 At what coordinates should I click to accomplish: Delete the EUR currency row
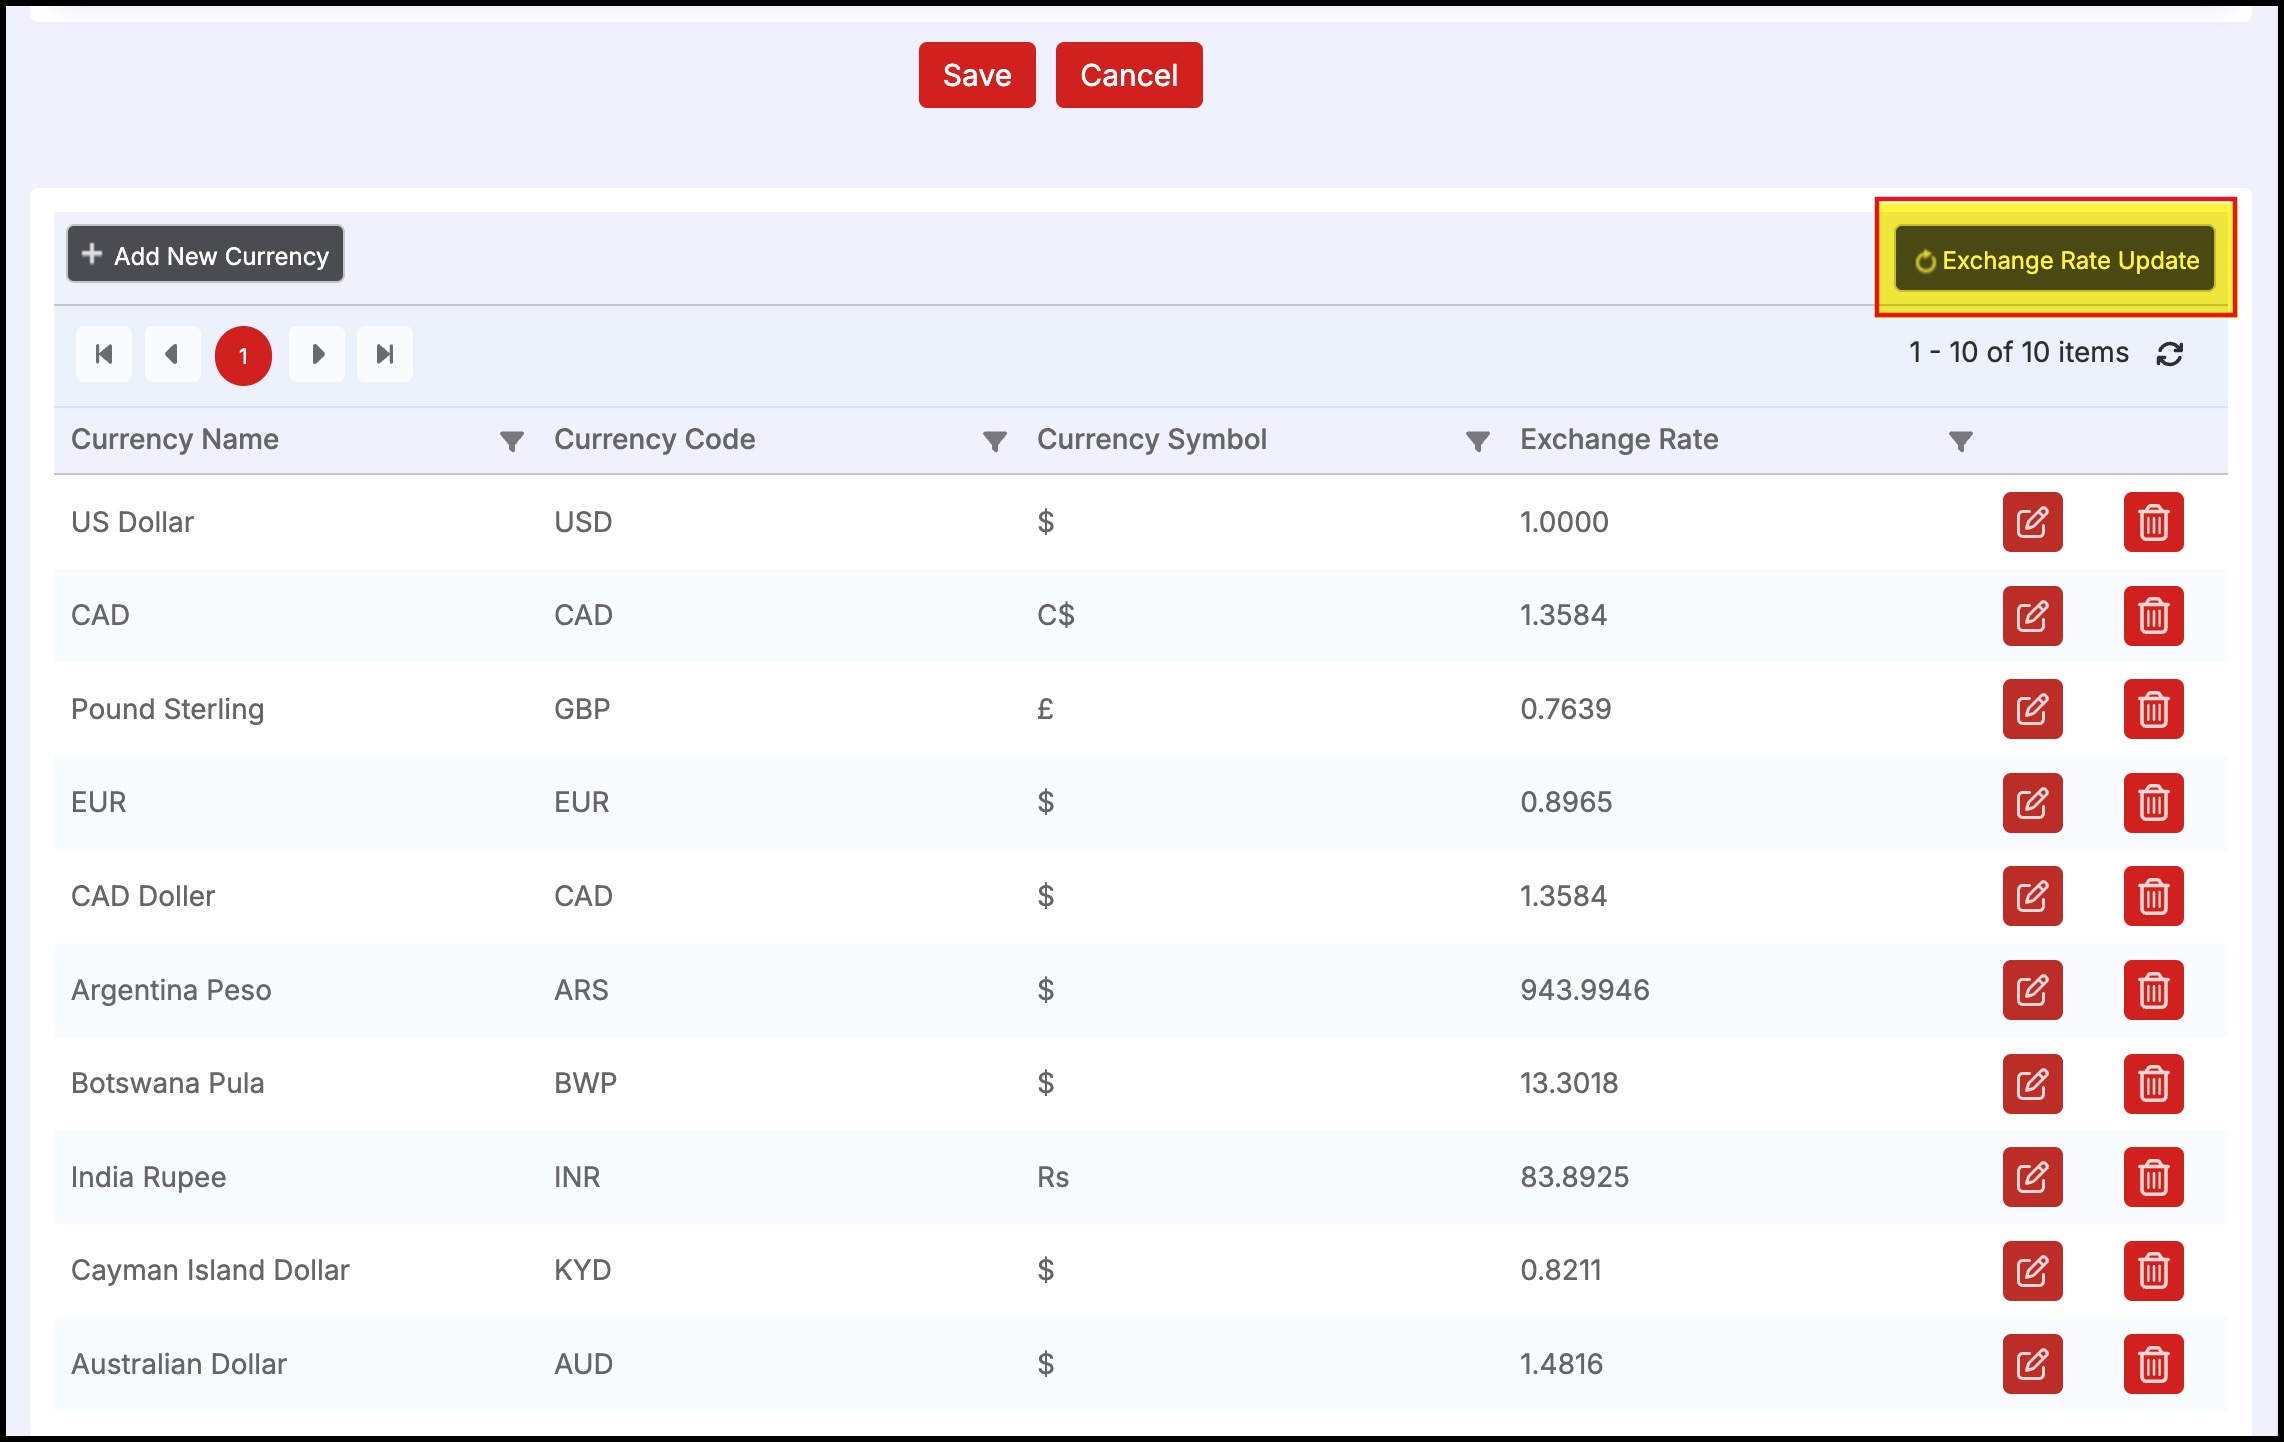click(2153, 802)
